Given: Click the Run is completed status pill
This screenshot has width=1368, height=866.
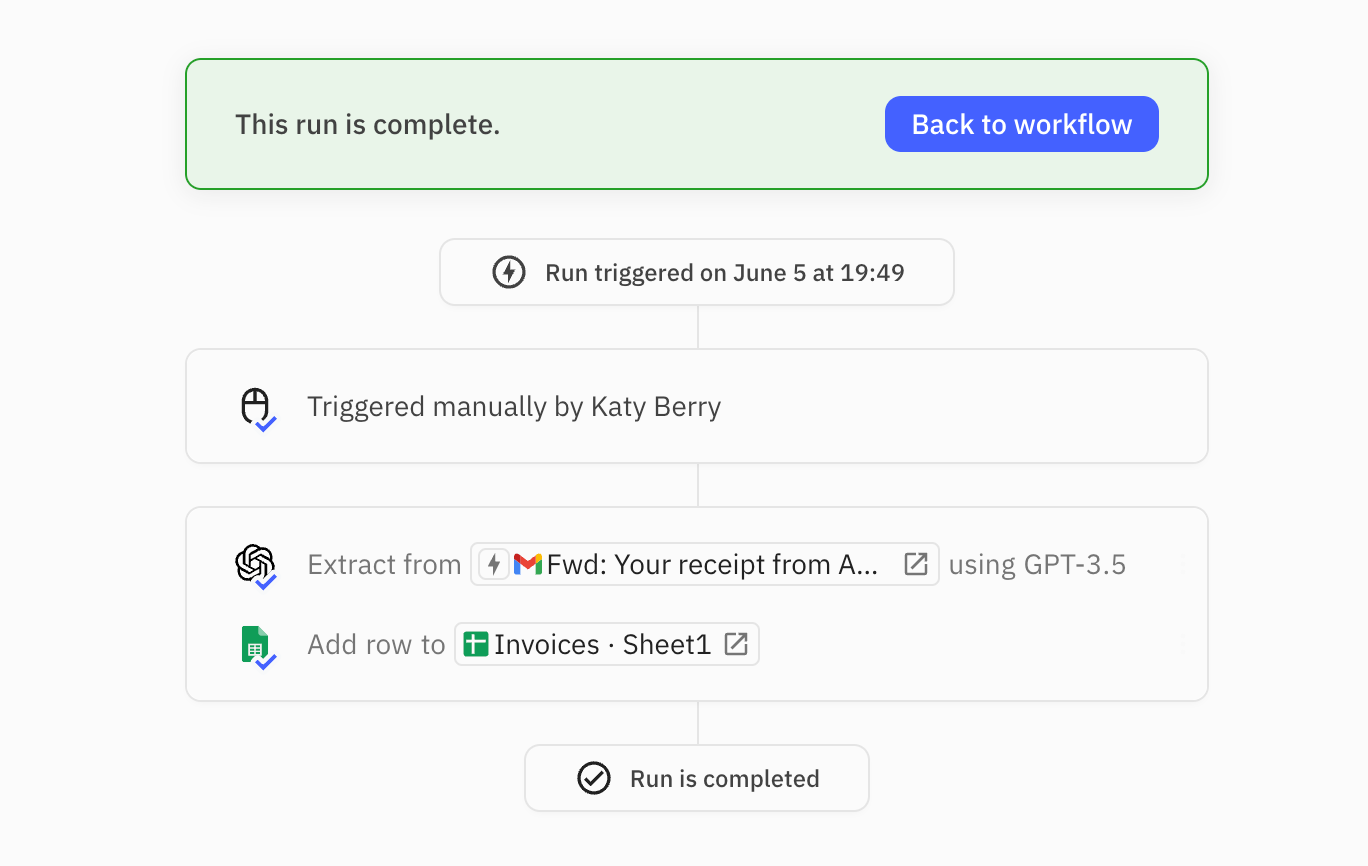Looking at the screenshot, I should [x=724, y=778].
